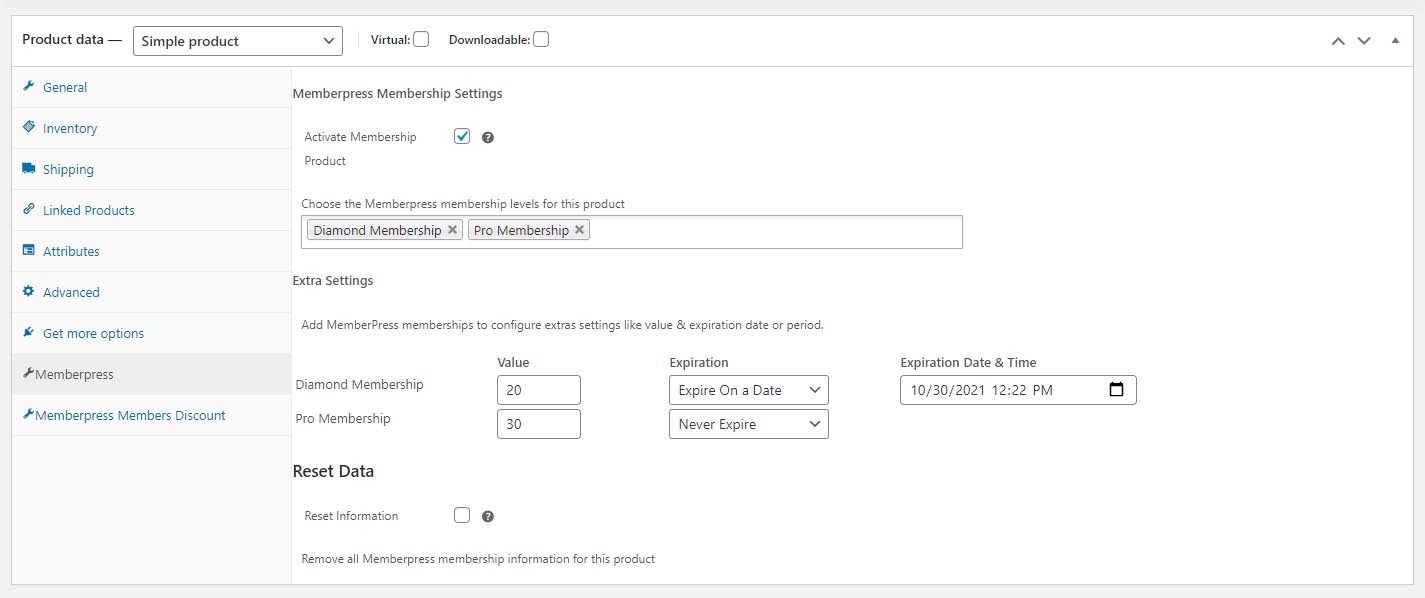Open the Never Expire dropdown for Pro Membership
1425x598 pixels.
click(749, 424)
